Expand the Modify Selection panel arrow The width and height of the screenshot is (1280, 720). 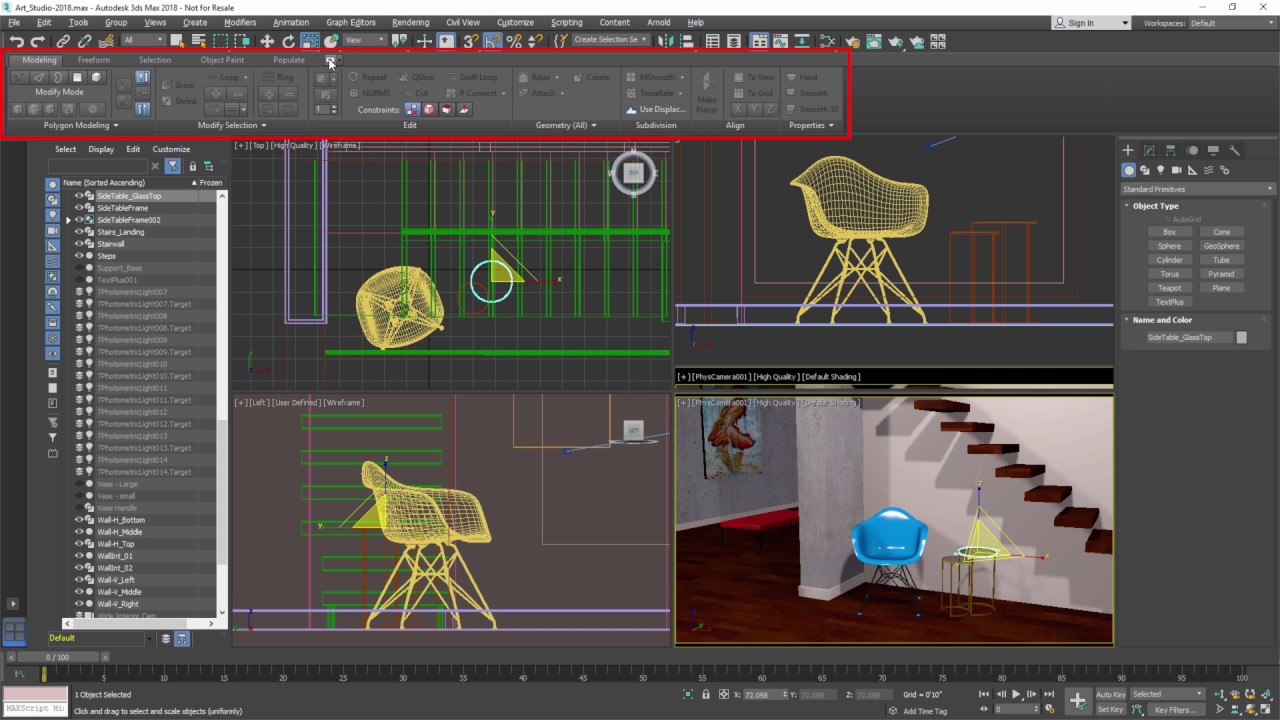[x=264, y=126]
